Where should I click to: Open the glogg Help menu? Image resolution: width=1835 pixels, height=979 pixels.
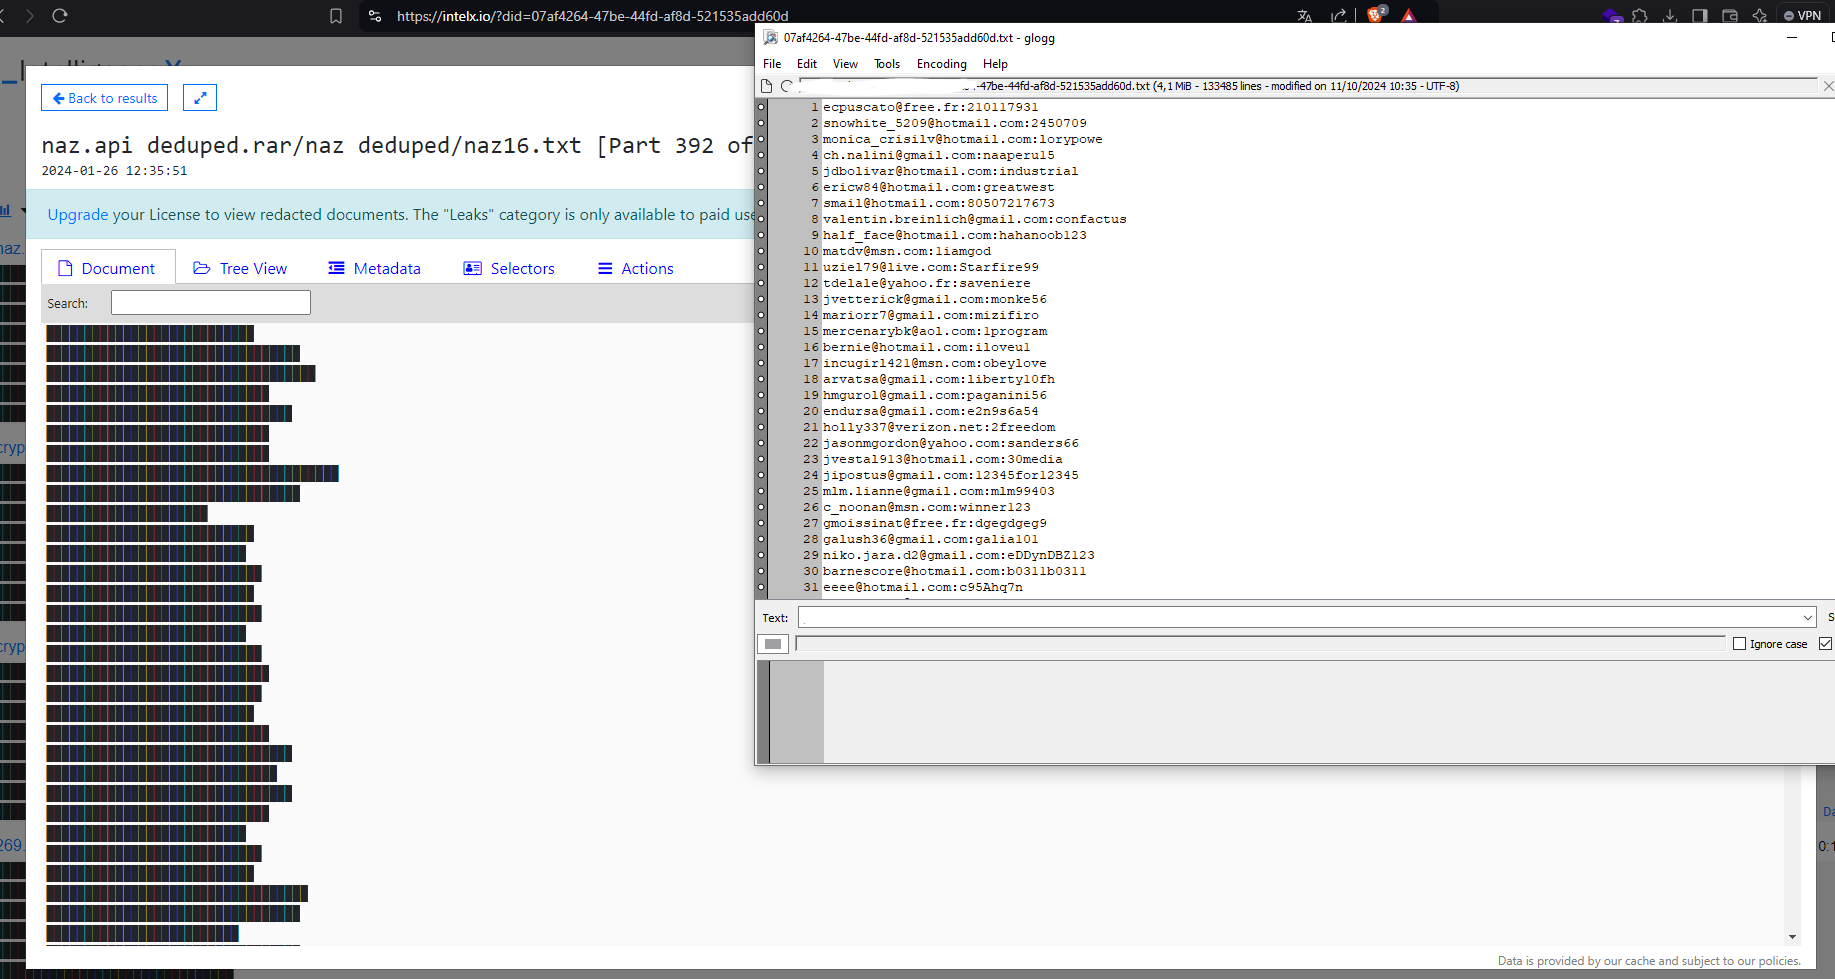point(995,64)
